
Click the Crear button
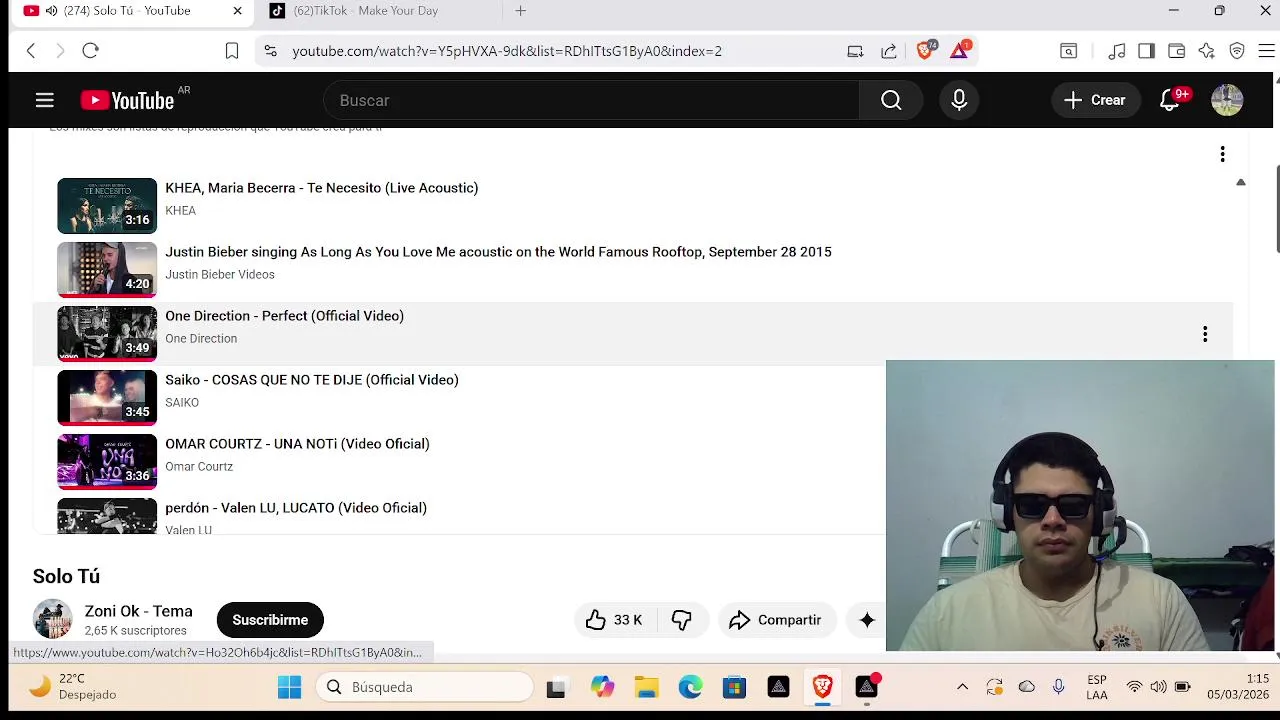(1095, 100)
